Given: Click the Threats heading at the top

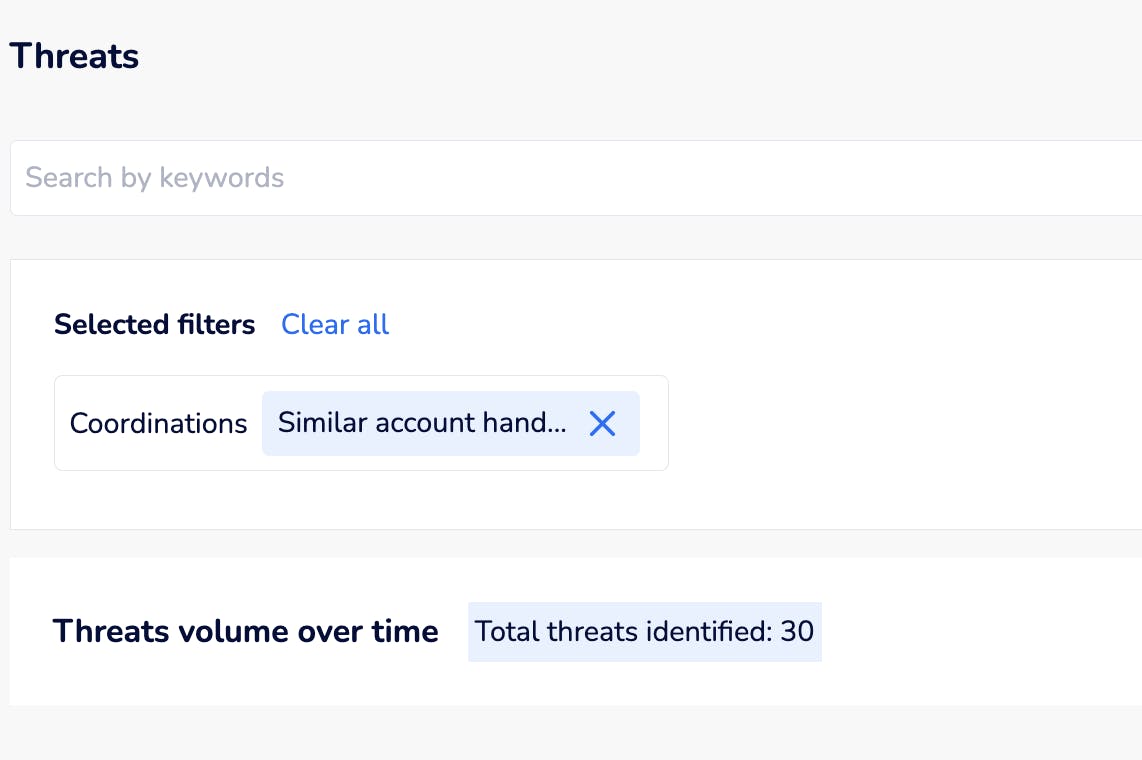Looking at the screenshot, I should pyautogui.click(x=74, y=56).
